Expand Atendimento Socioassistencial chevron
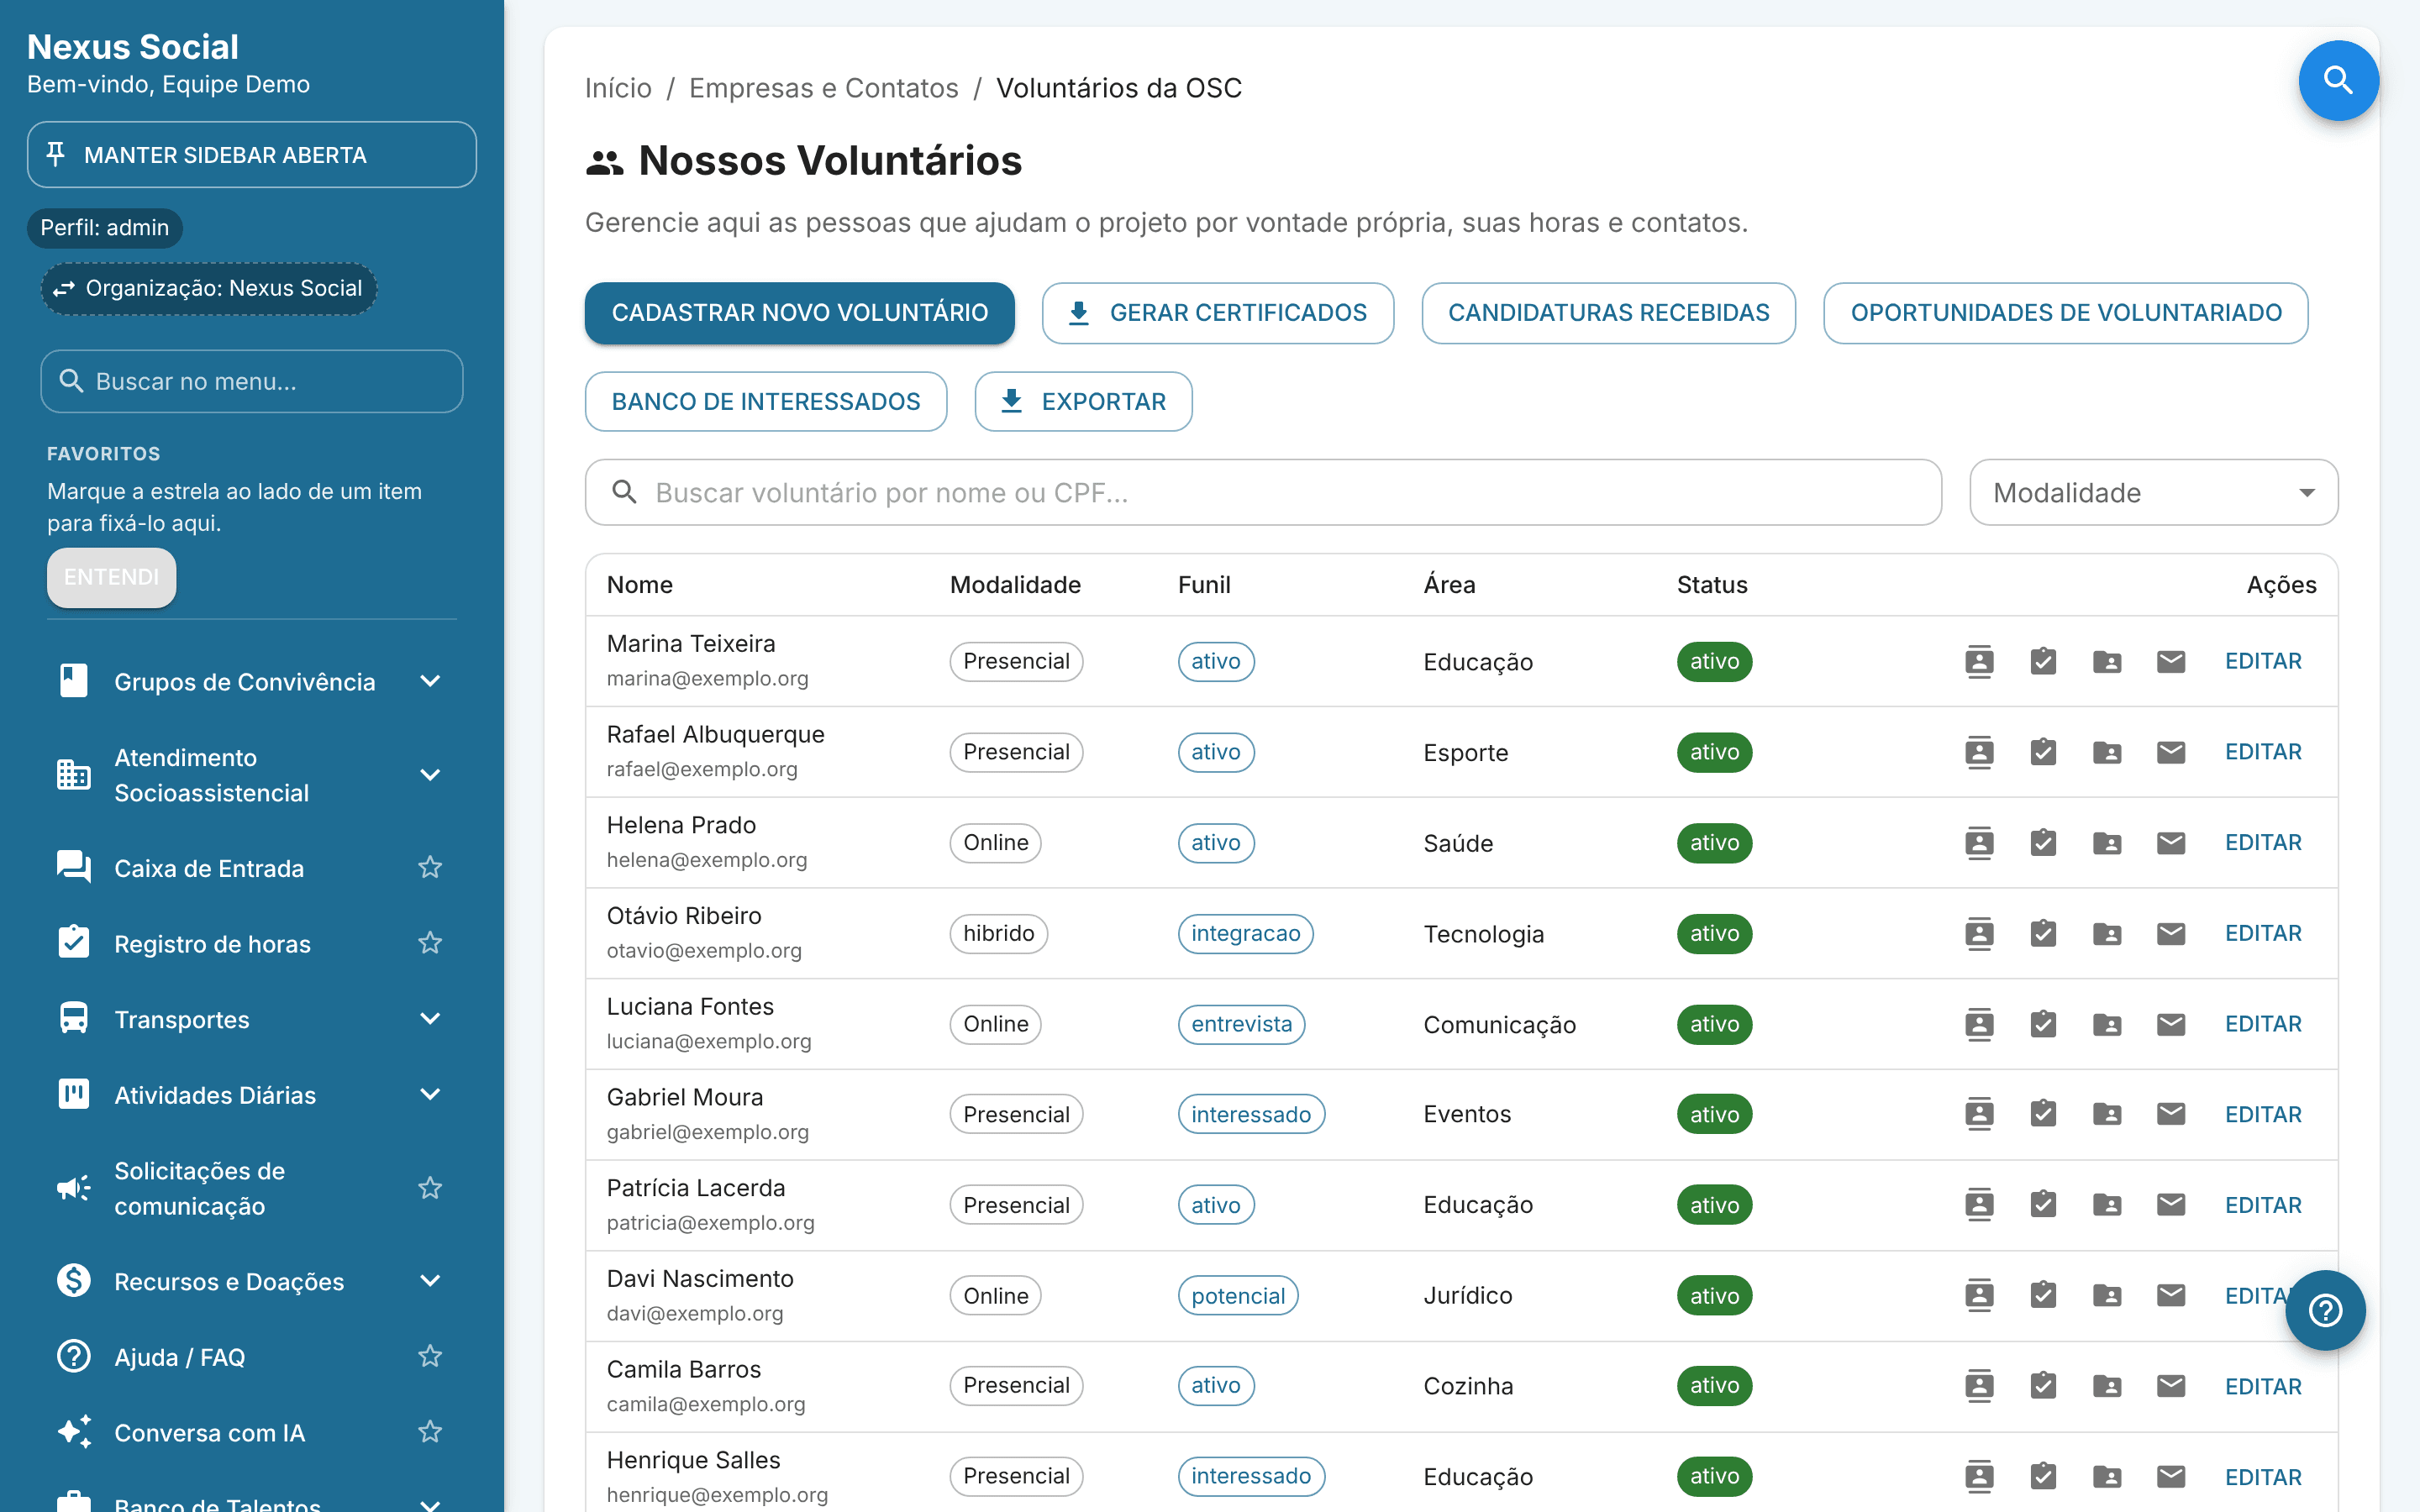 coord(430,775)
